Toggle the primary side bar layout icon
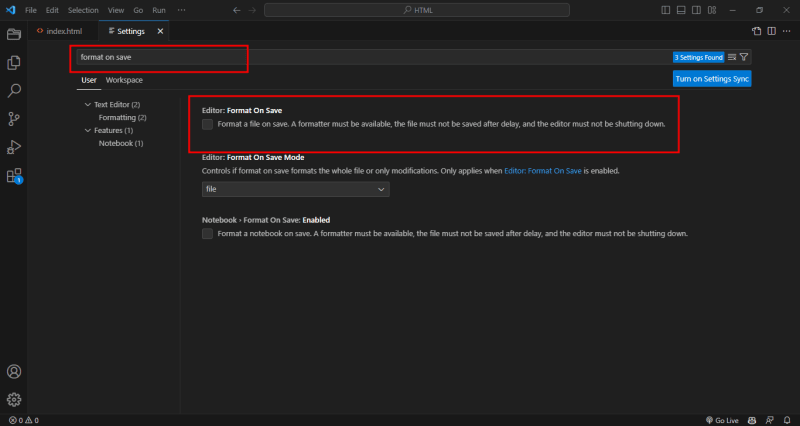800x426 pixels. click(x=666, y=10)
